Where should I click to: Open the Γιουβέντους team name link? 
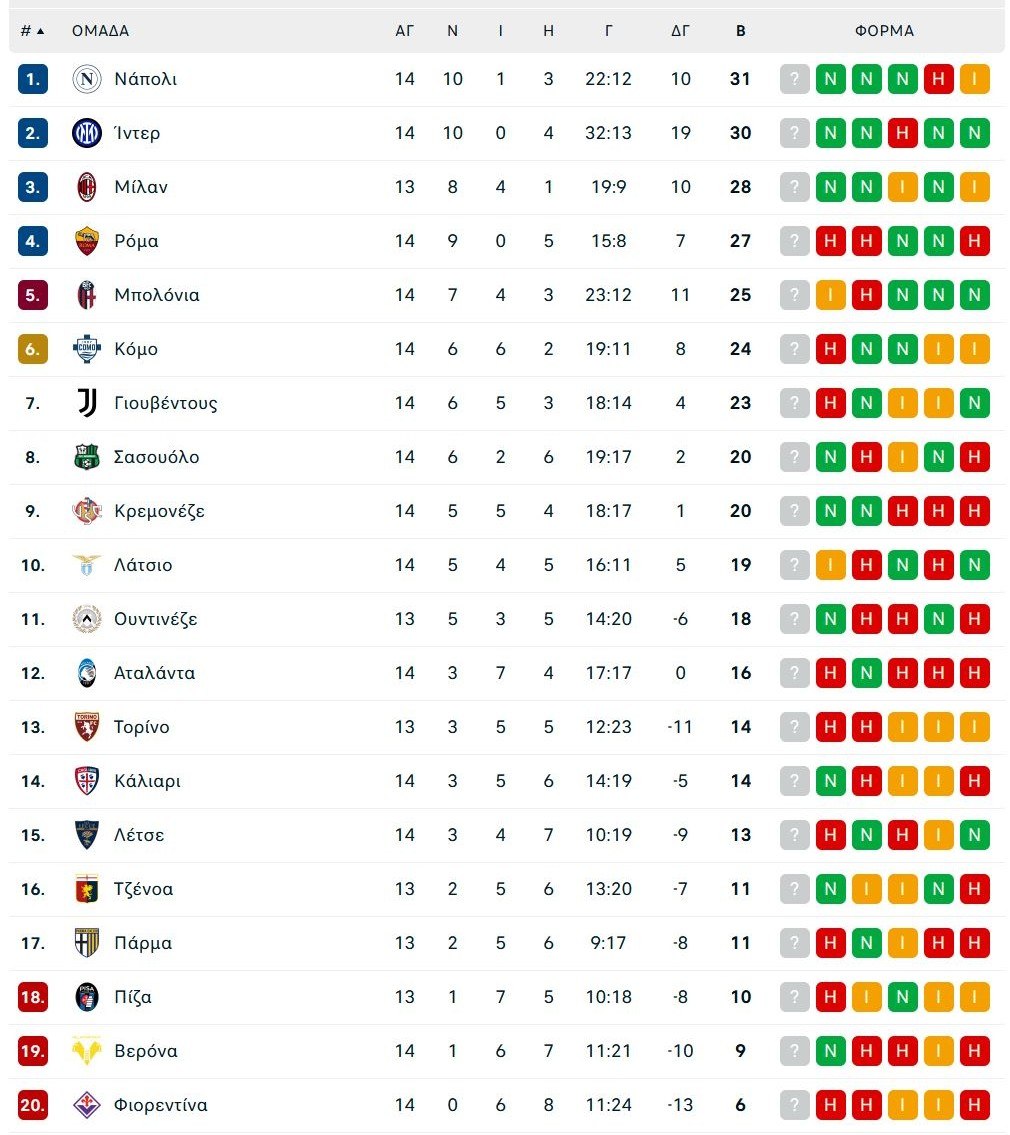[163, 403]
